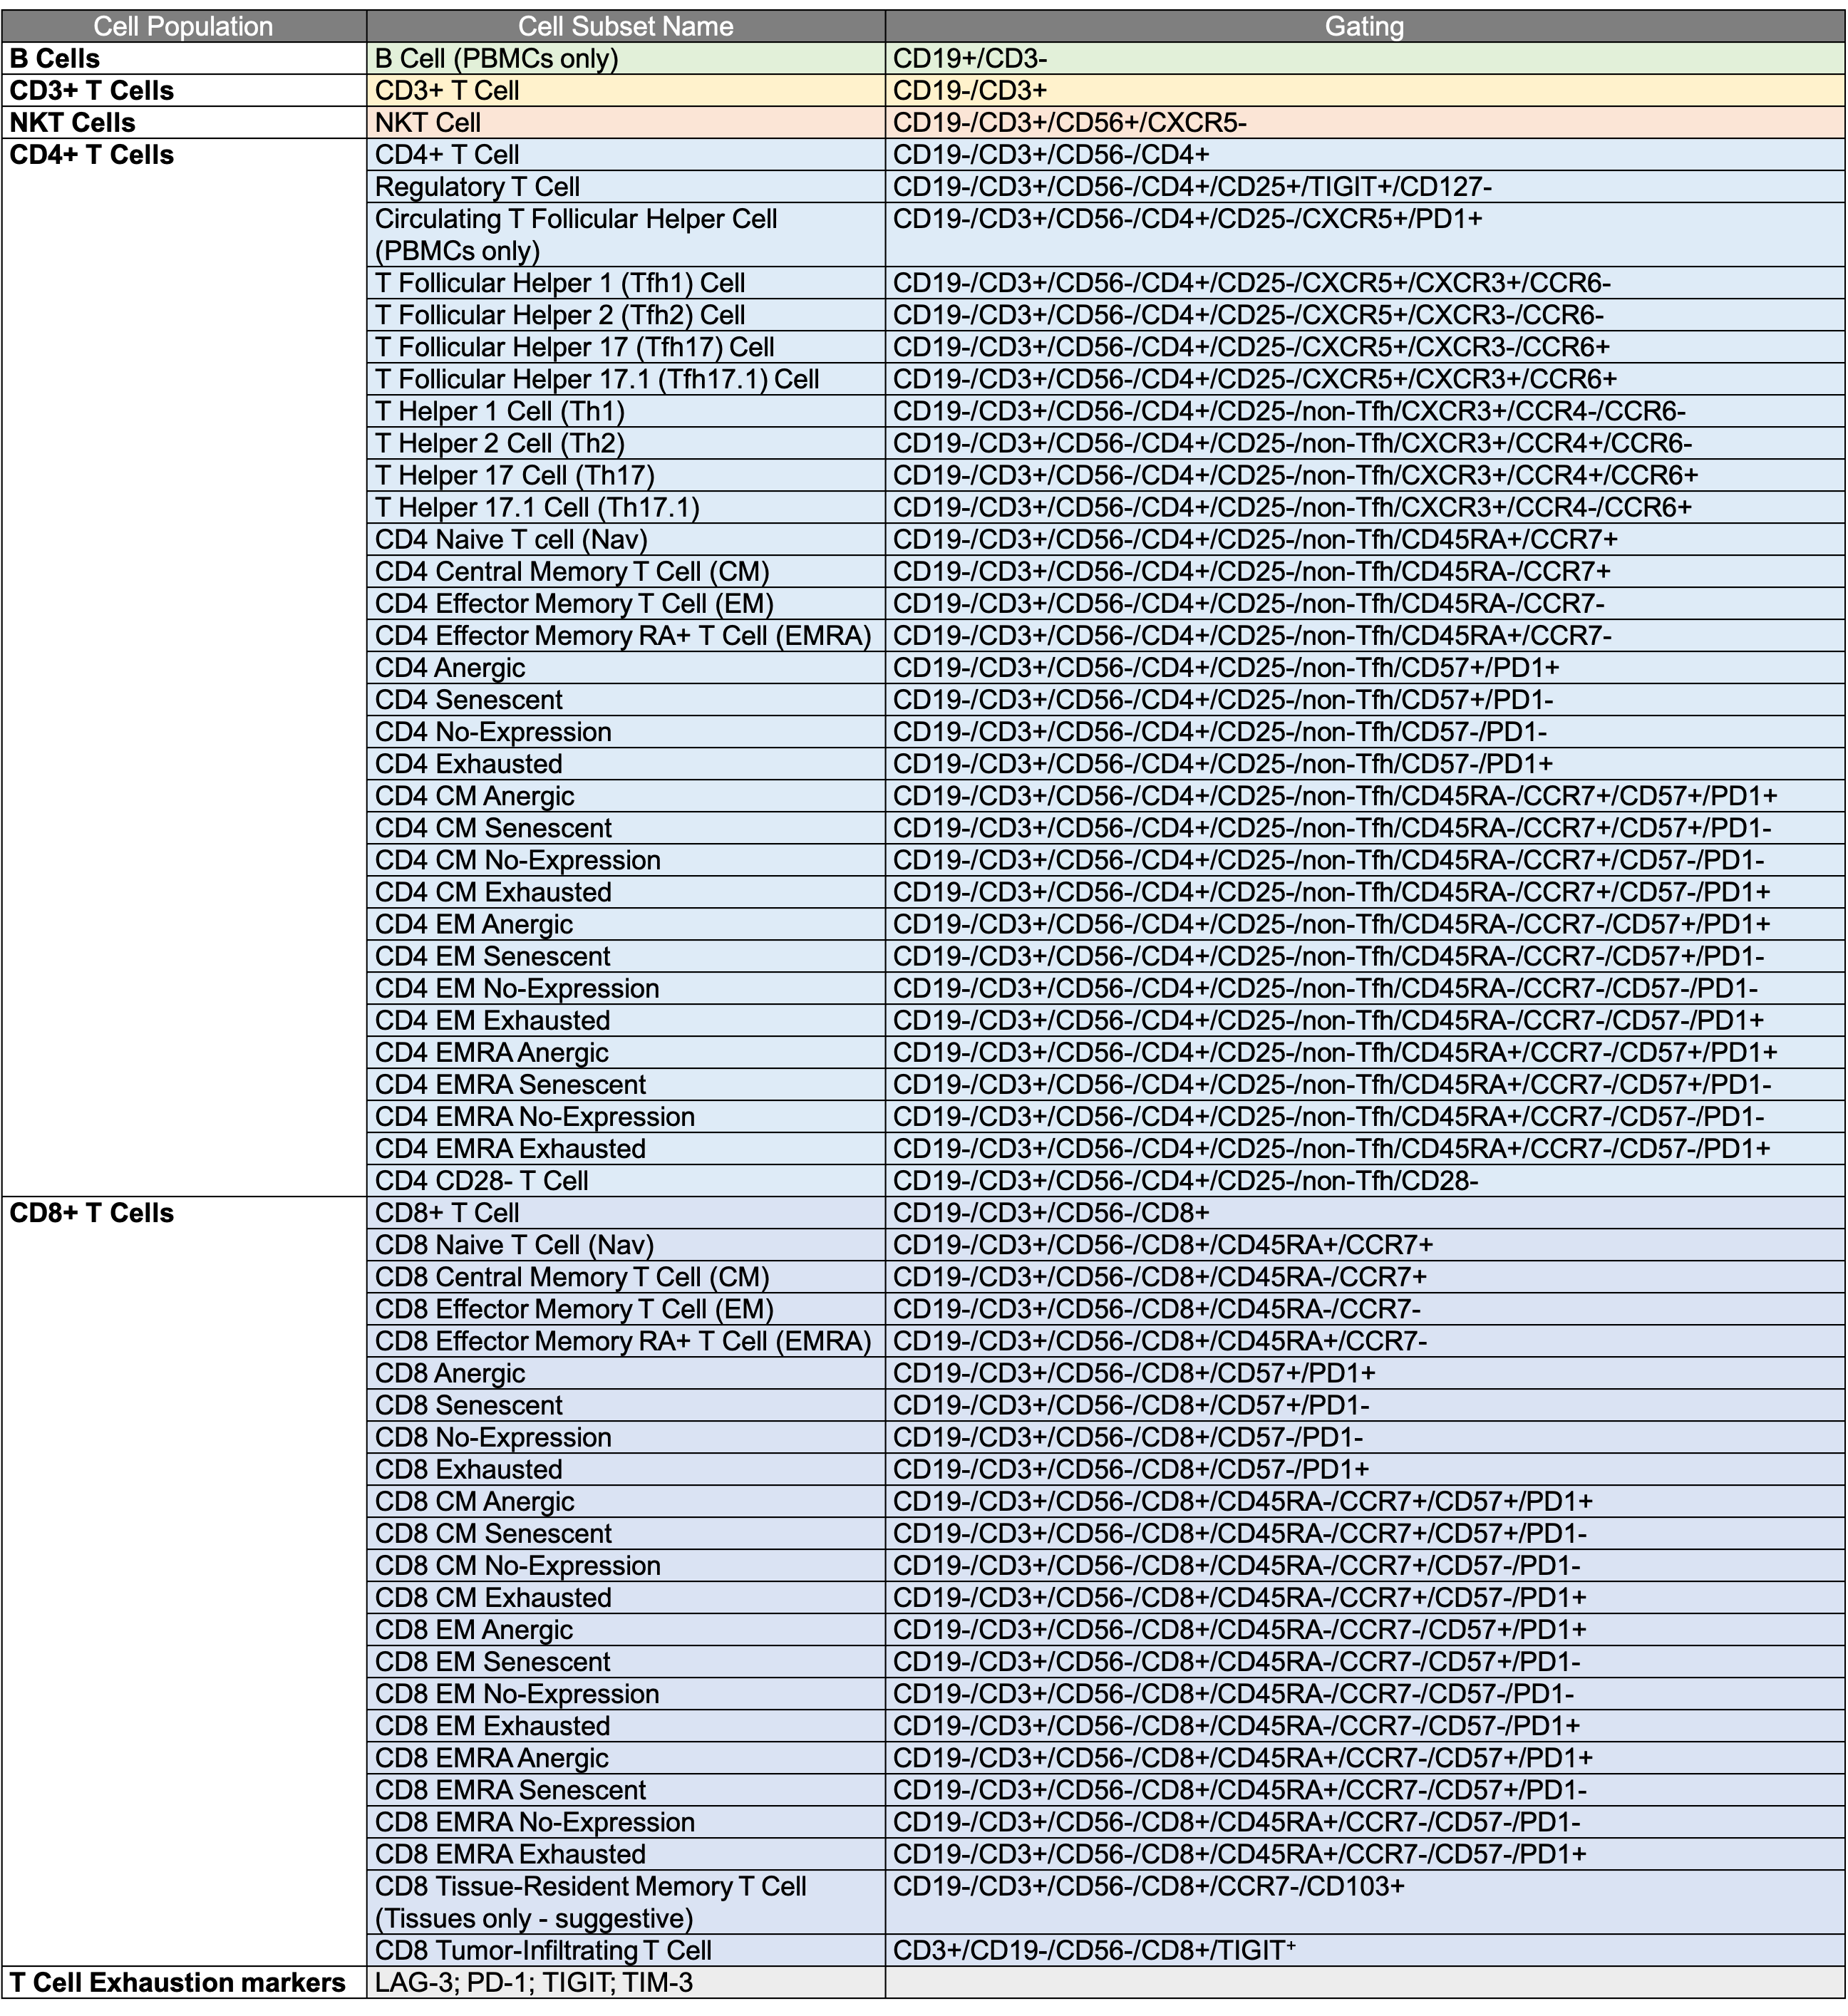Click the NKT Cell gating CD19-/CD3+/CD56+/CXCR5- text

(1069, 123)
